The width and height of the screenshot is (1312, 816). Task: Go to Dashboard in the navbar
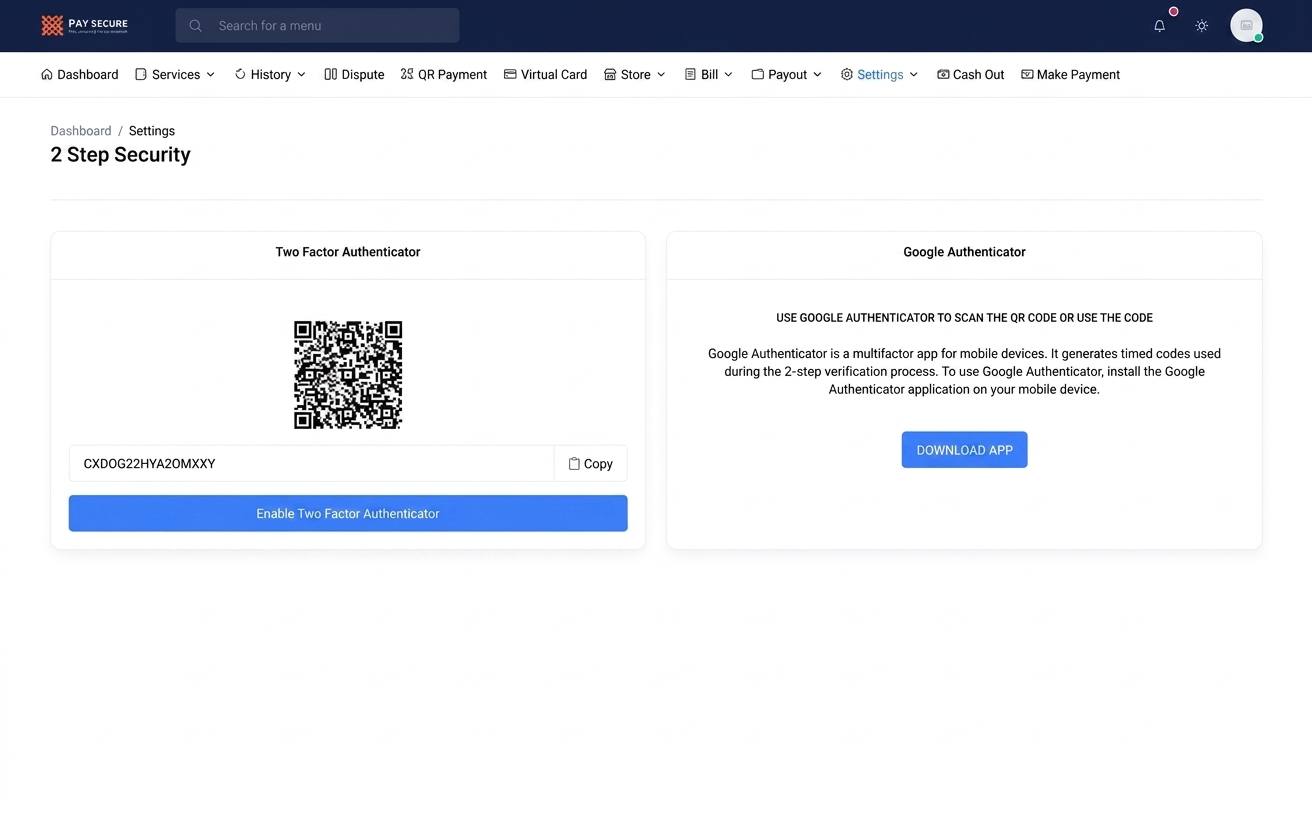pos(80,74)
